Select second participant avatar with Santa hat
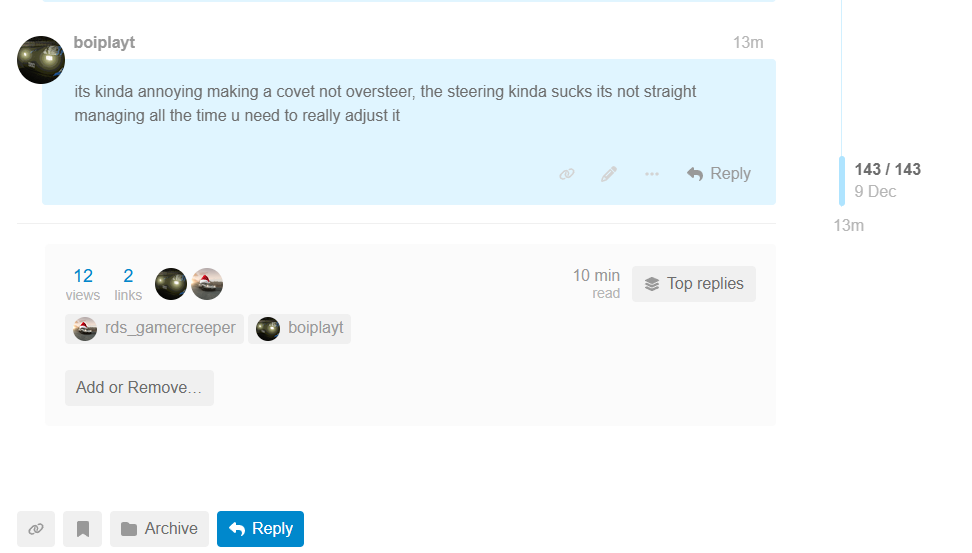 [x=207, y=284]
